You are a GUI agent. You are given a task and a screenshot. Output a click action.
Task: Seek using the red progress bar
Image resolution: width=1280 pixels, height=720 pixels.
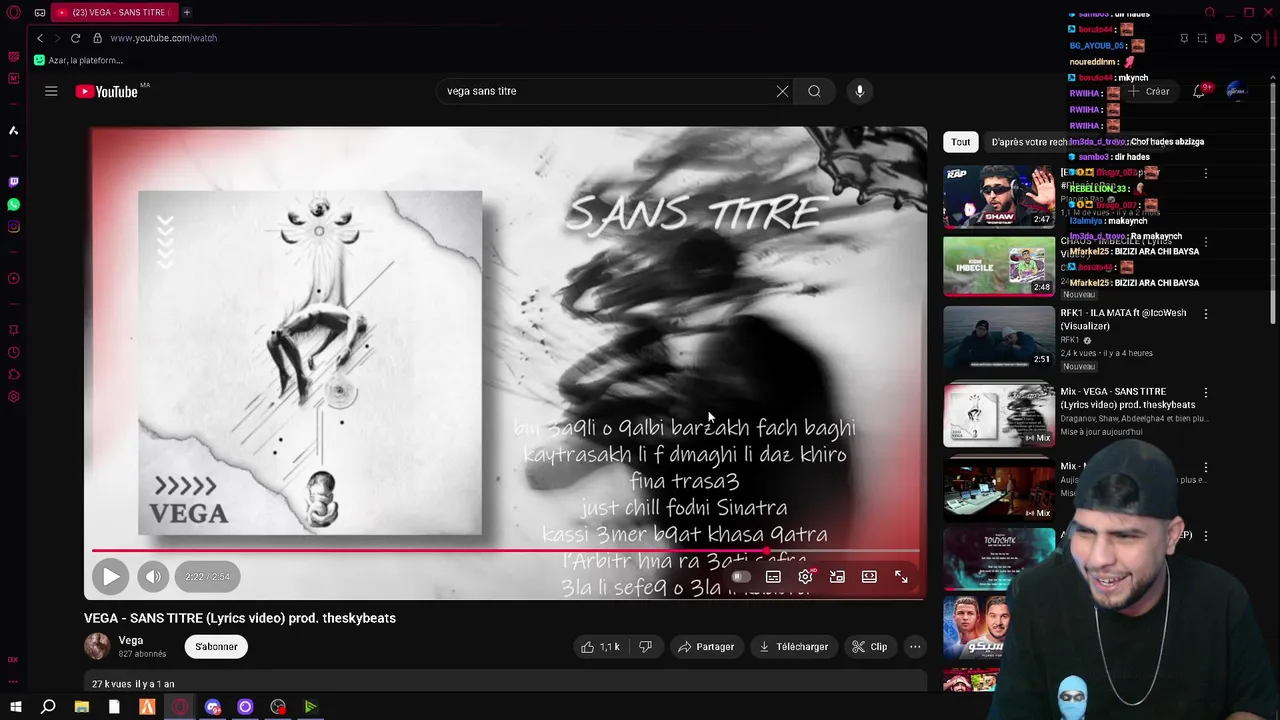click(505, 550)
